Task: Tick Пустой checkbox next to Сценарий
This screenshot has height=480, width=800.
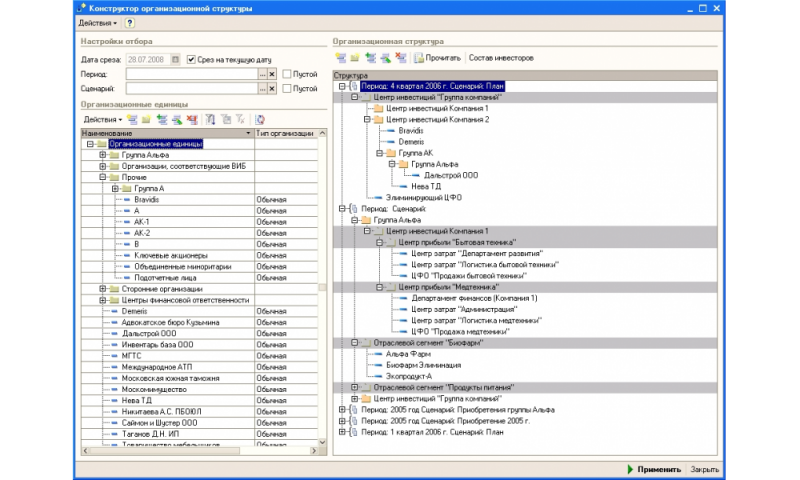Action: (287, 89)
